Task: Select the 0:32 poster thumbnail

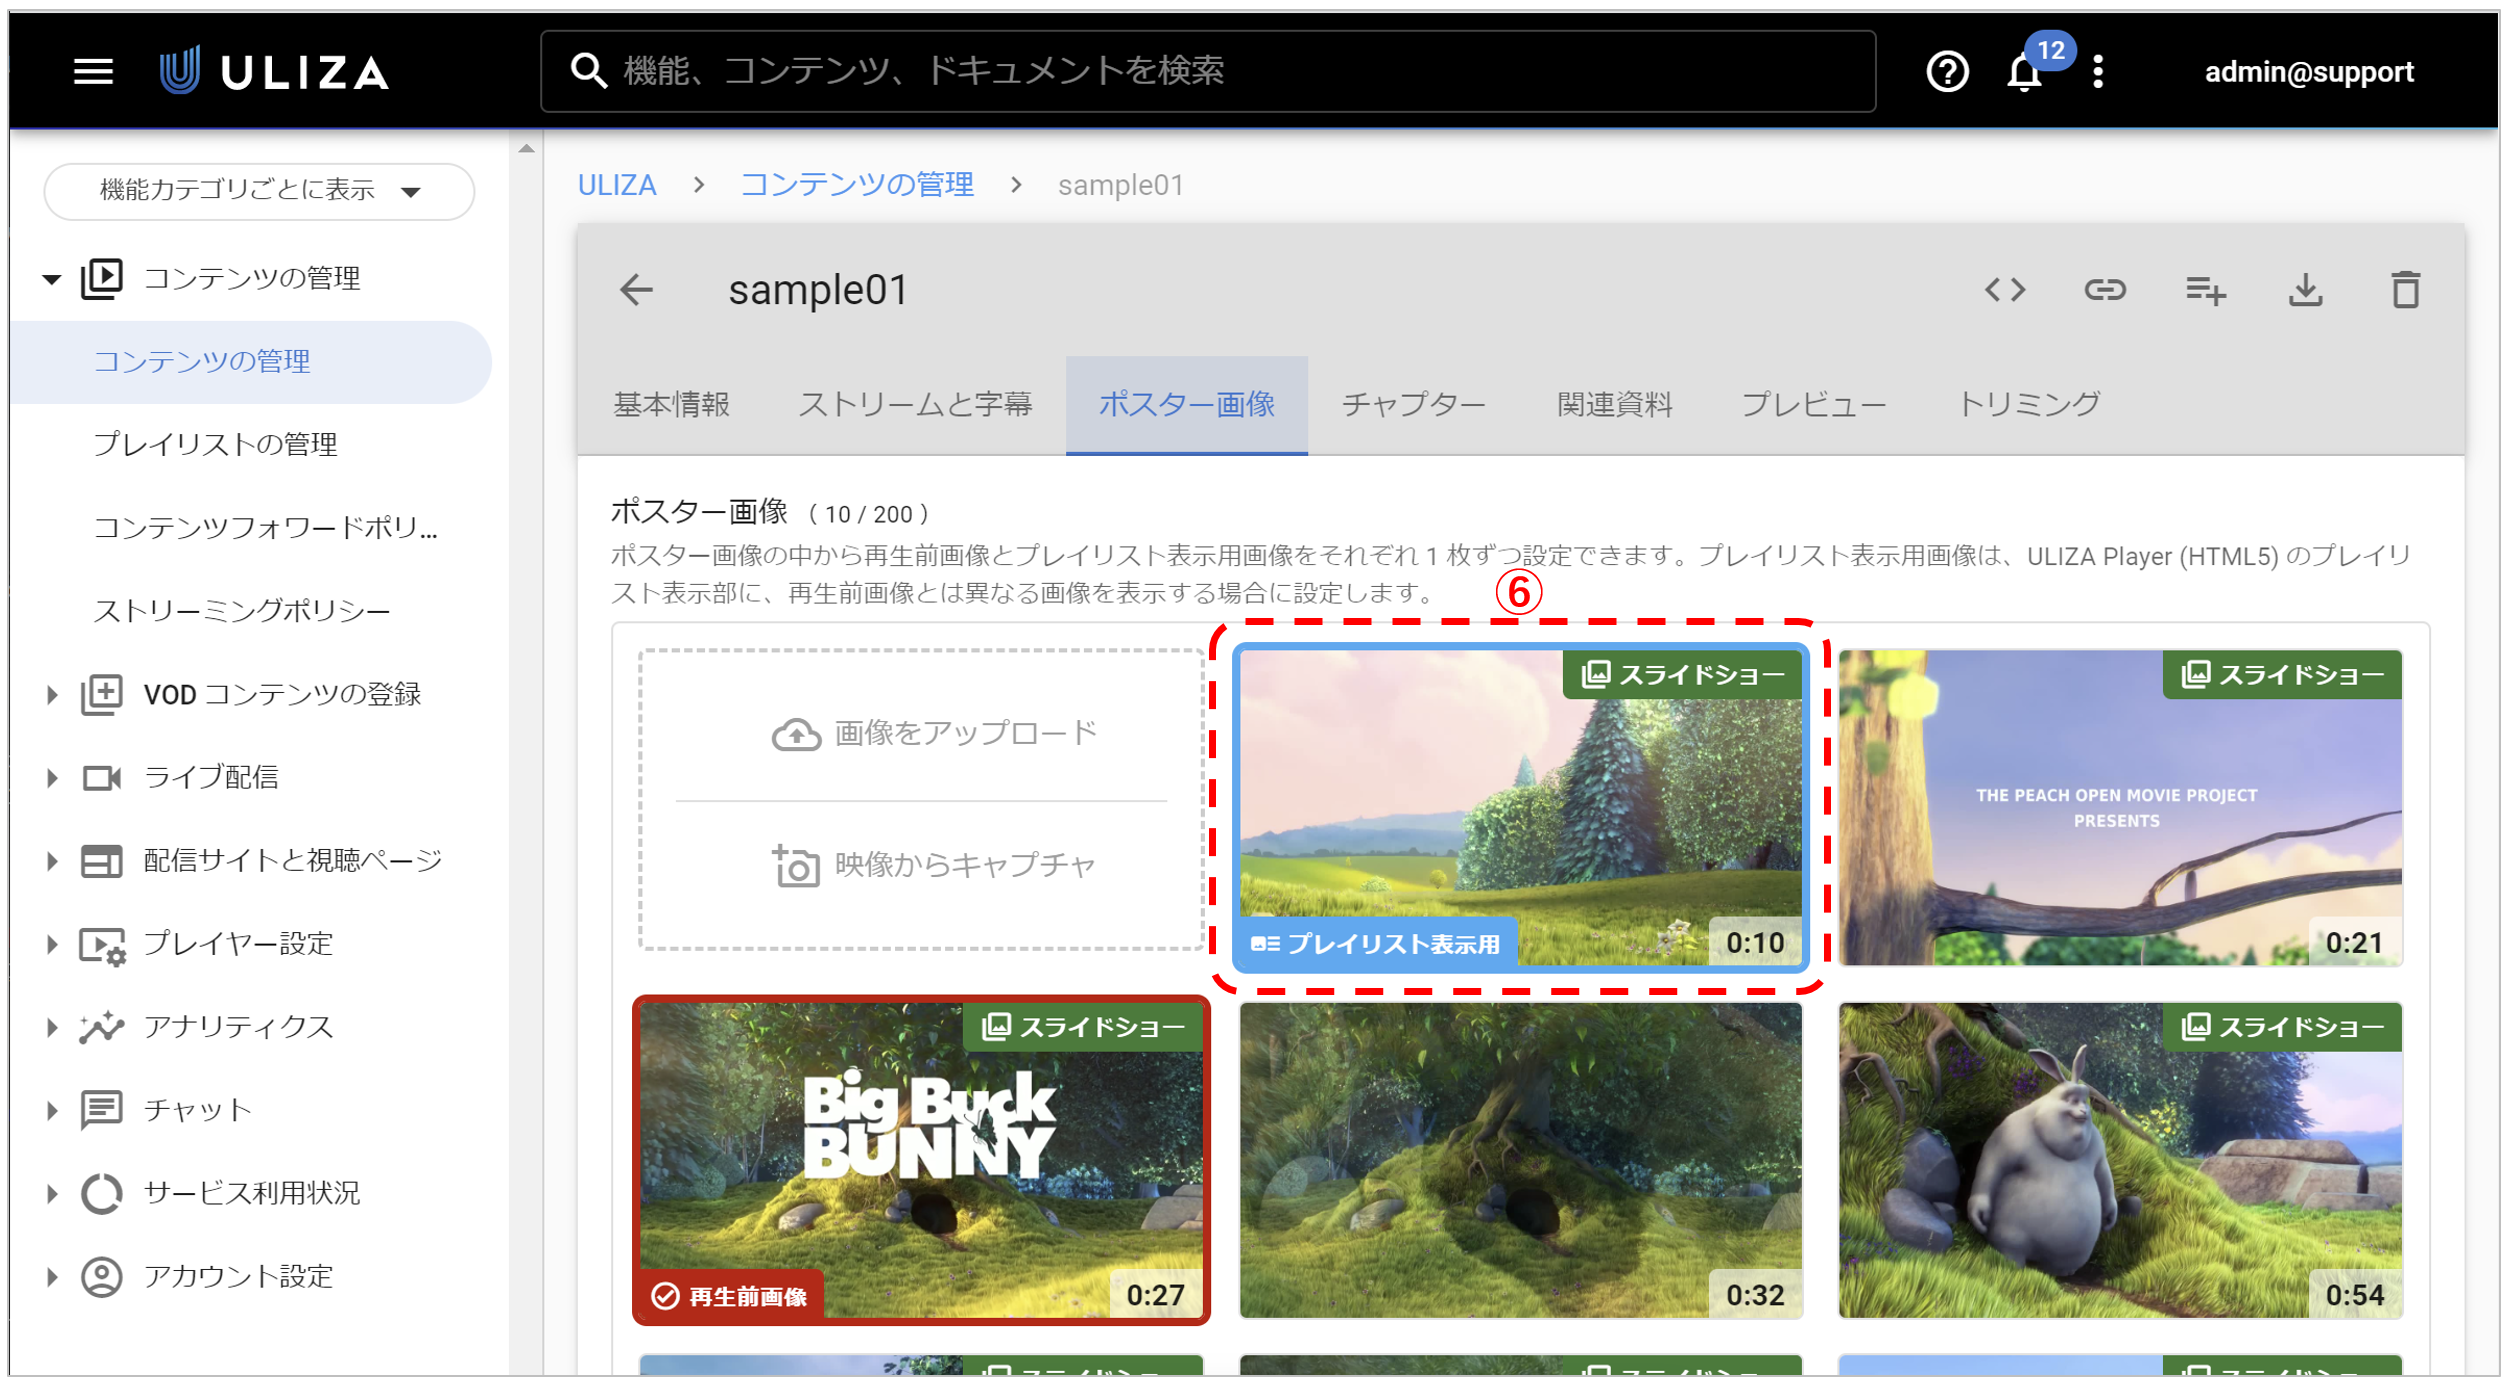Action: (x=1521, y=1161)
